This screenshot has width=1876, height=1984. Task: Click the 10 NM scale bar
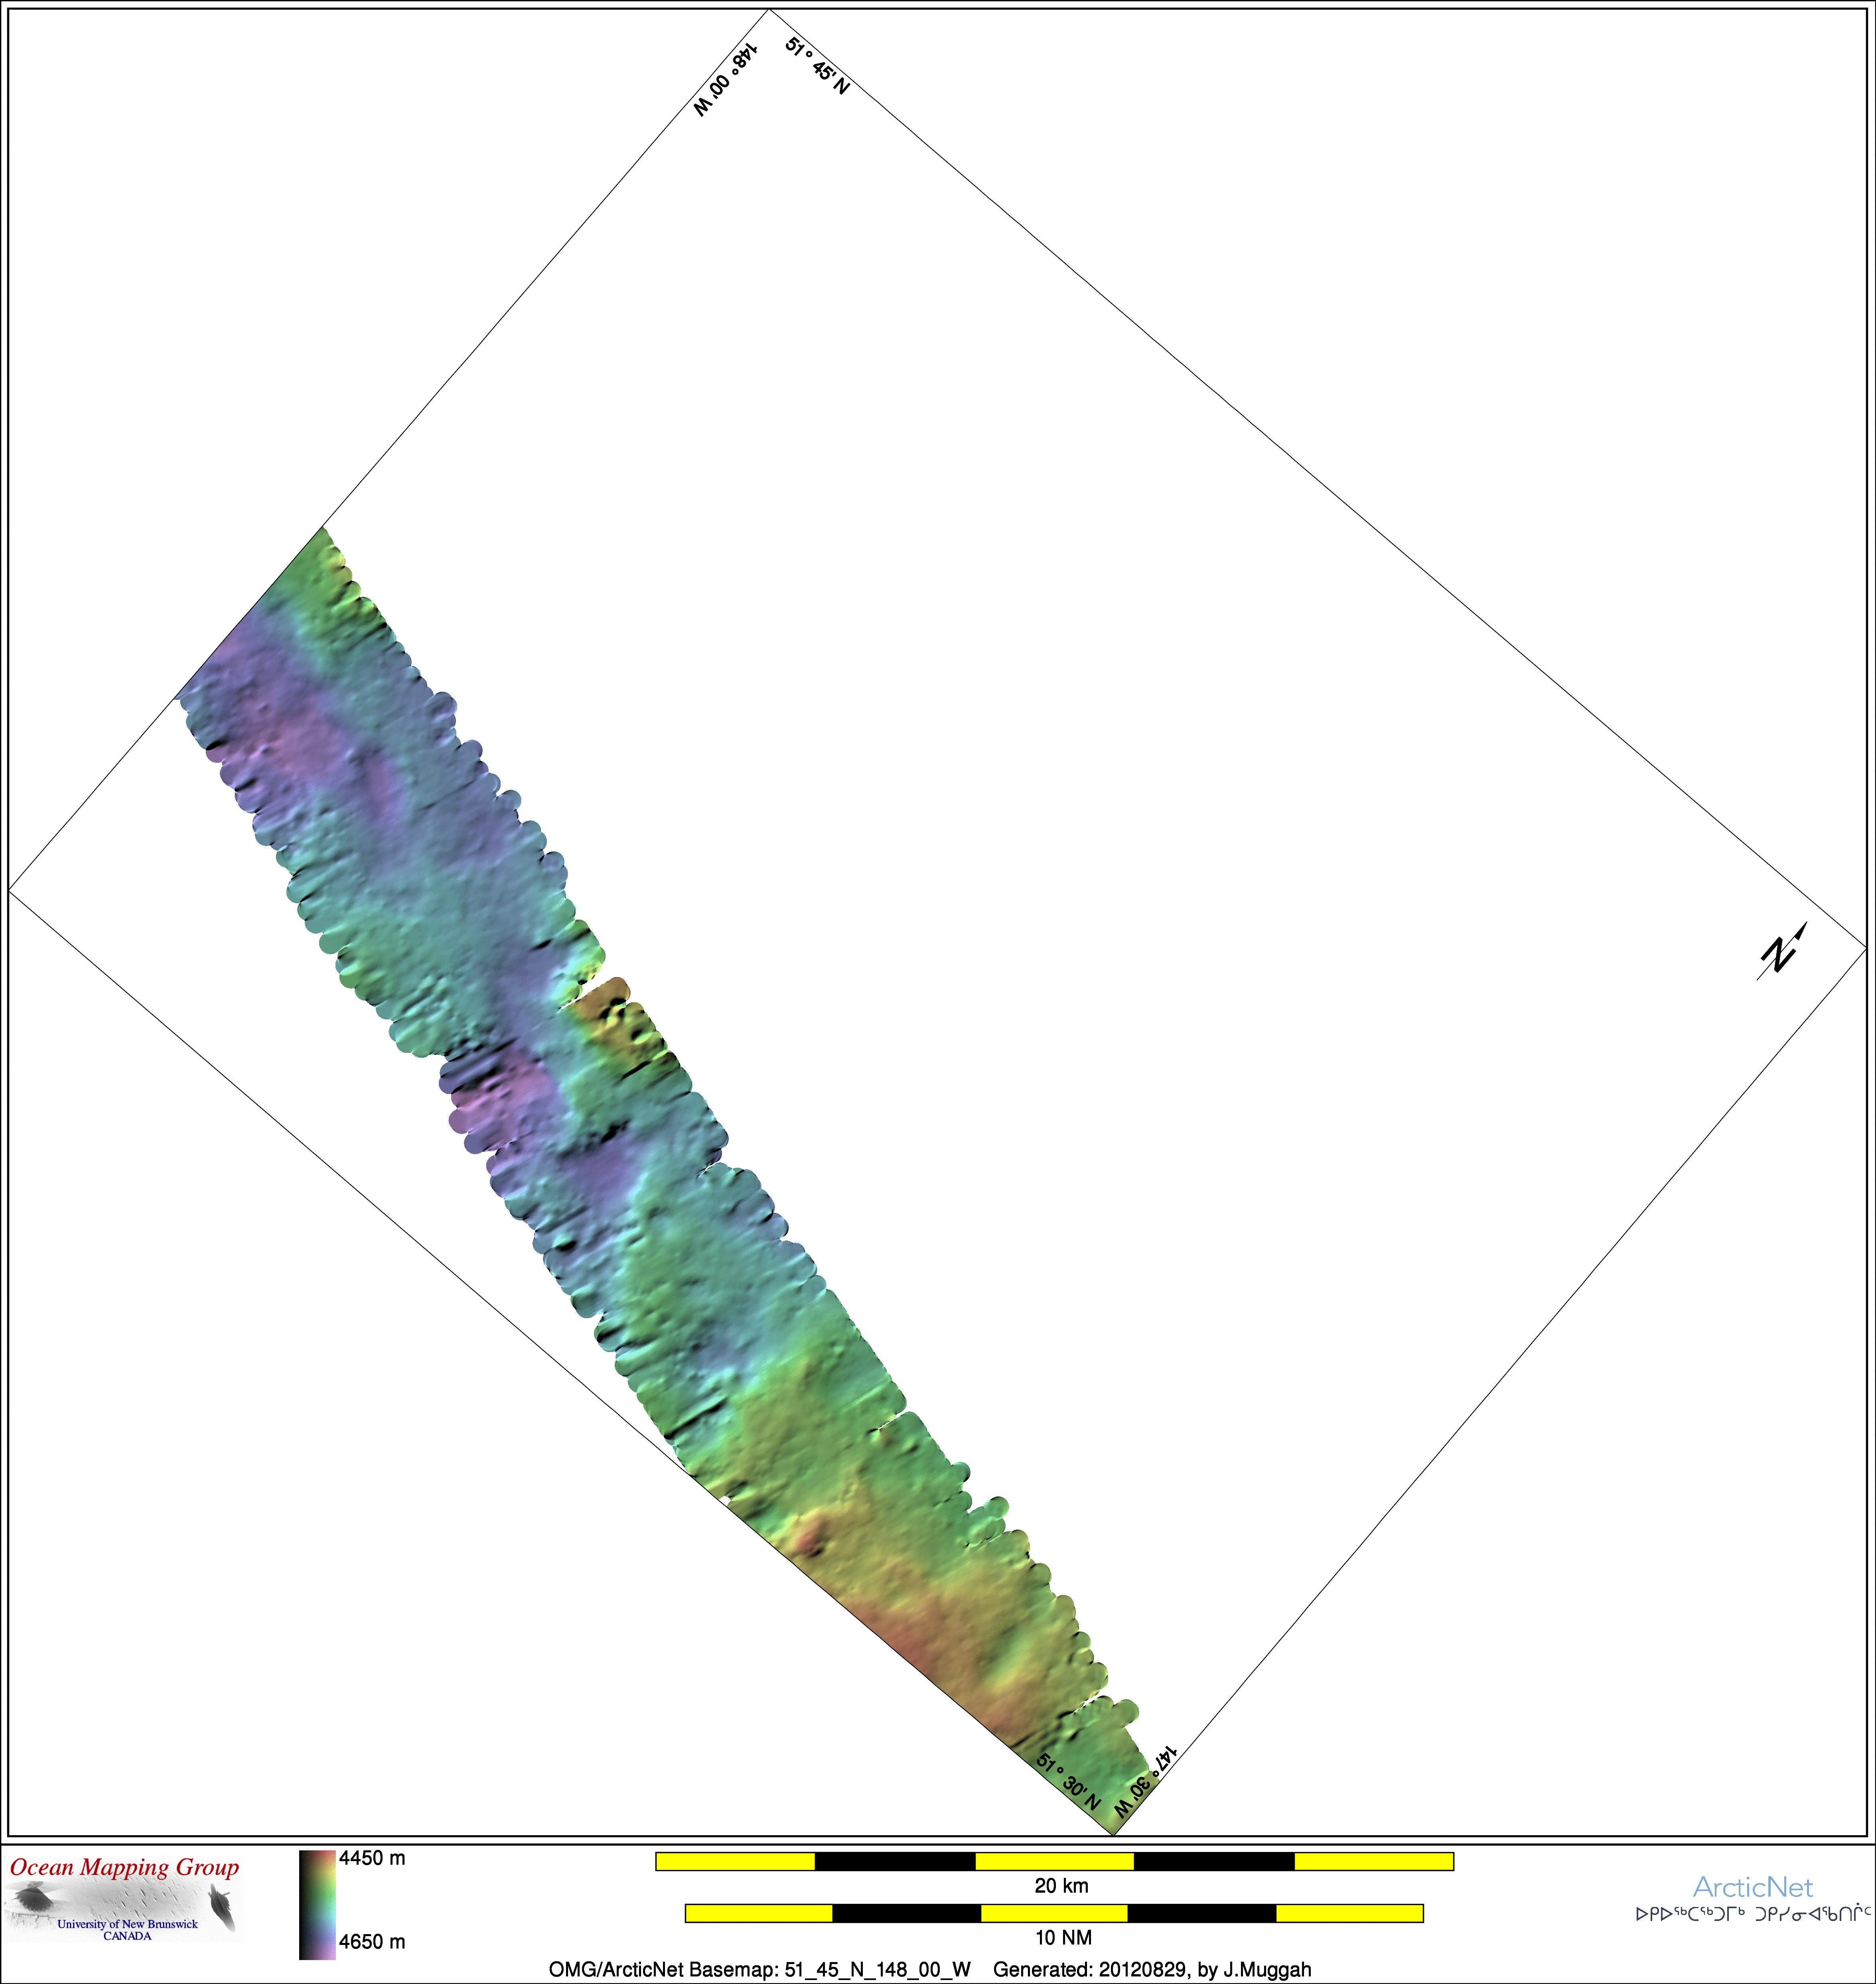[x=1054, y=1913]
